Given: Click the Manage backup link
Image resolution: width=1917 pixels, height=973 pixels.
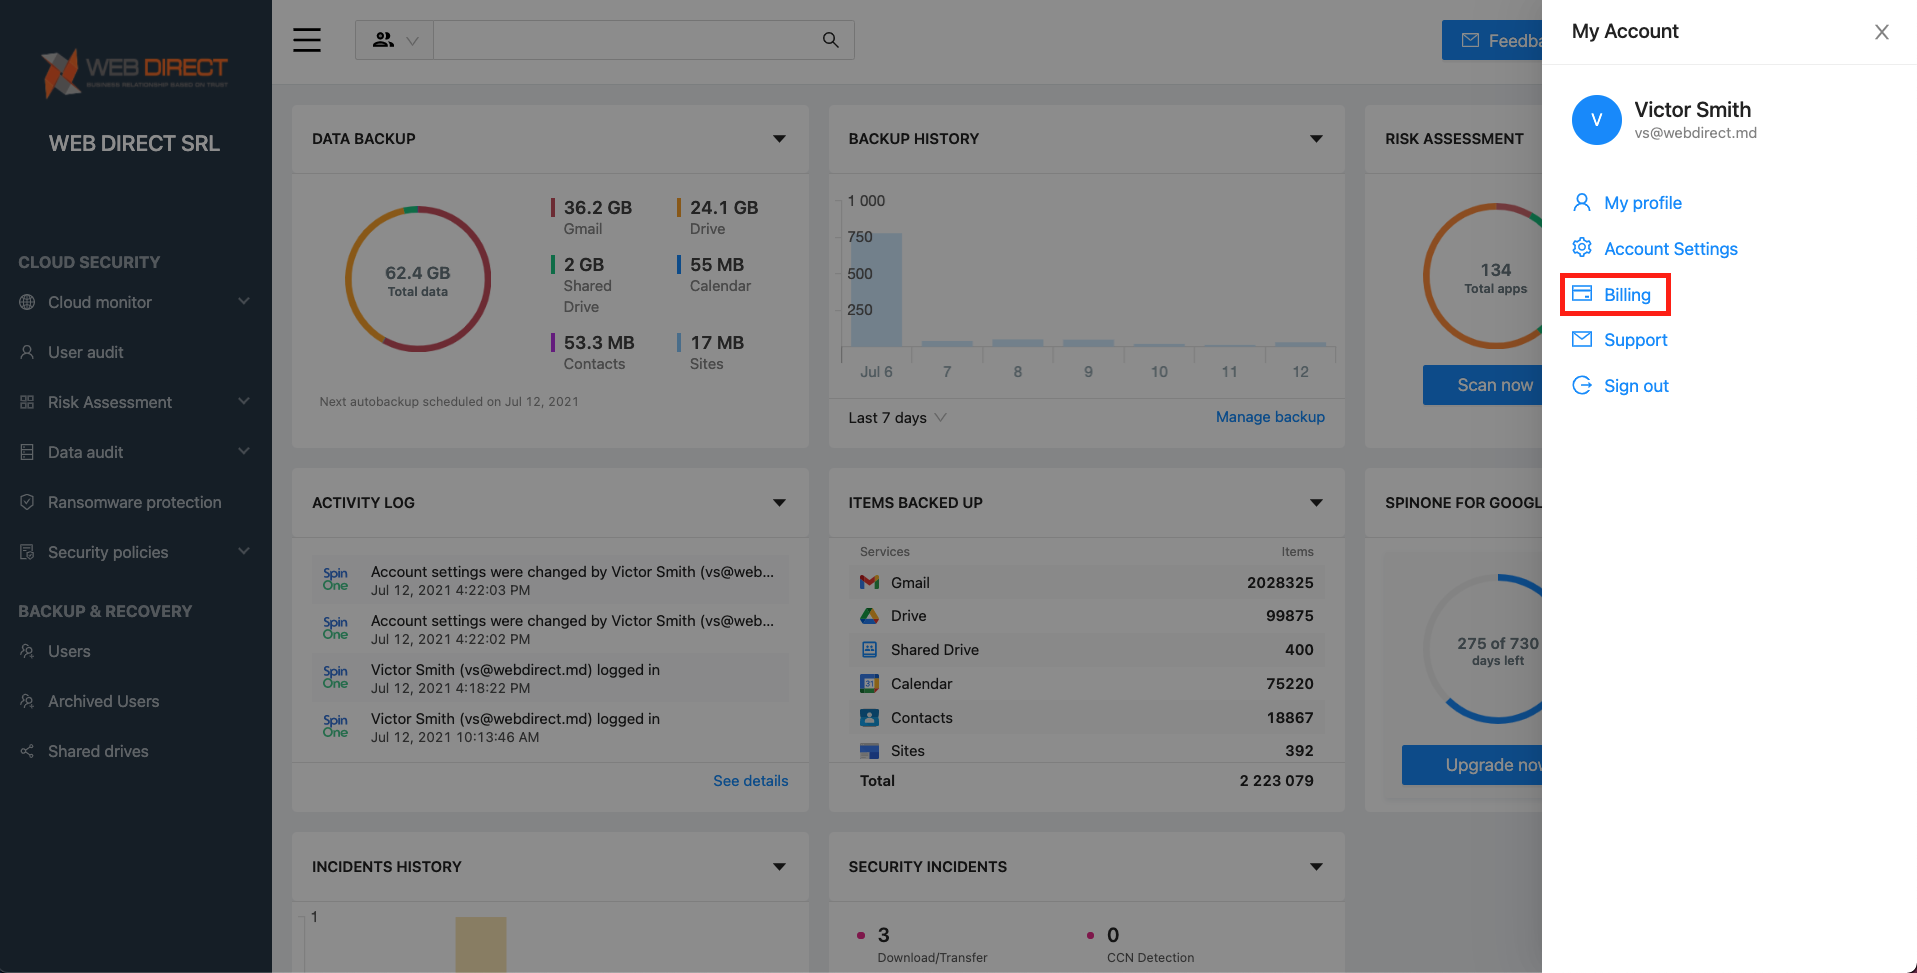Looking at the screenshot, I should tap(1270, 417).
